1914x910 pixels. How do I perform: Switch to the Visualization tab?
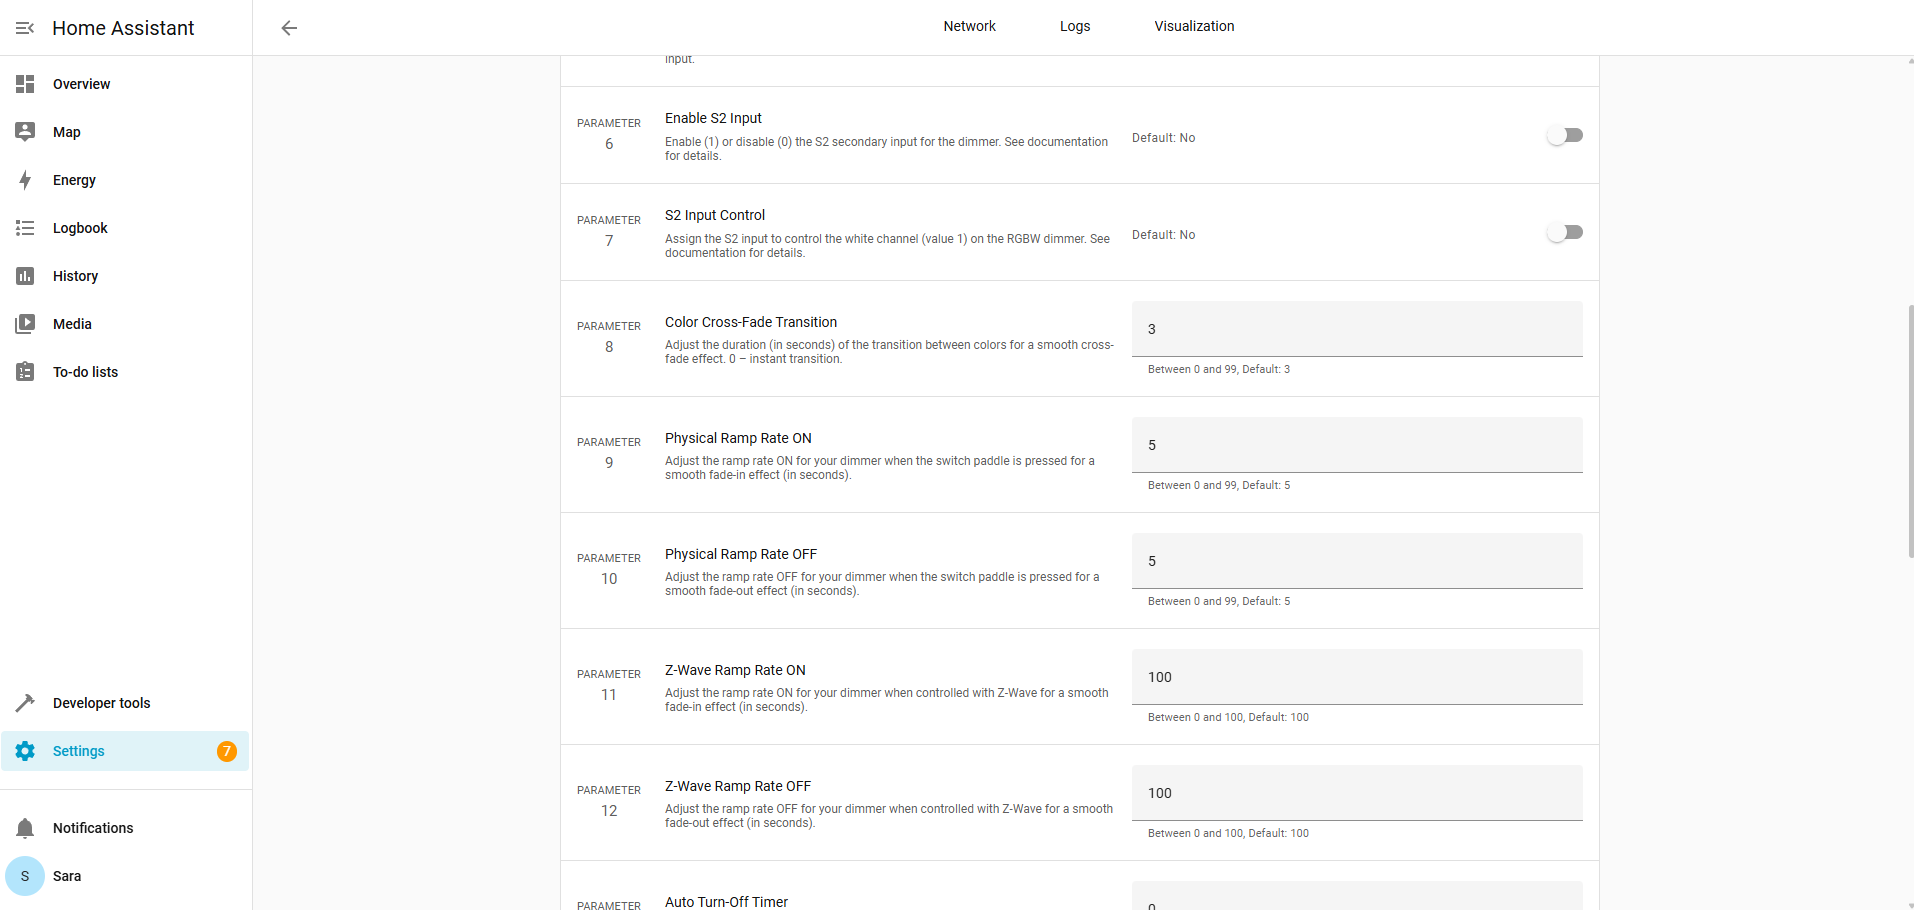(x=1194, y=26)
